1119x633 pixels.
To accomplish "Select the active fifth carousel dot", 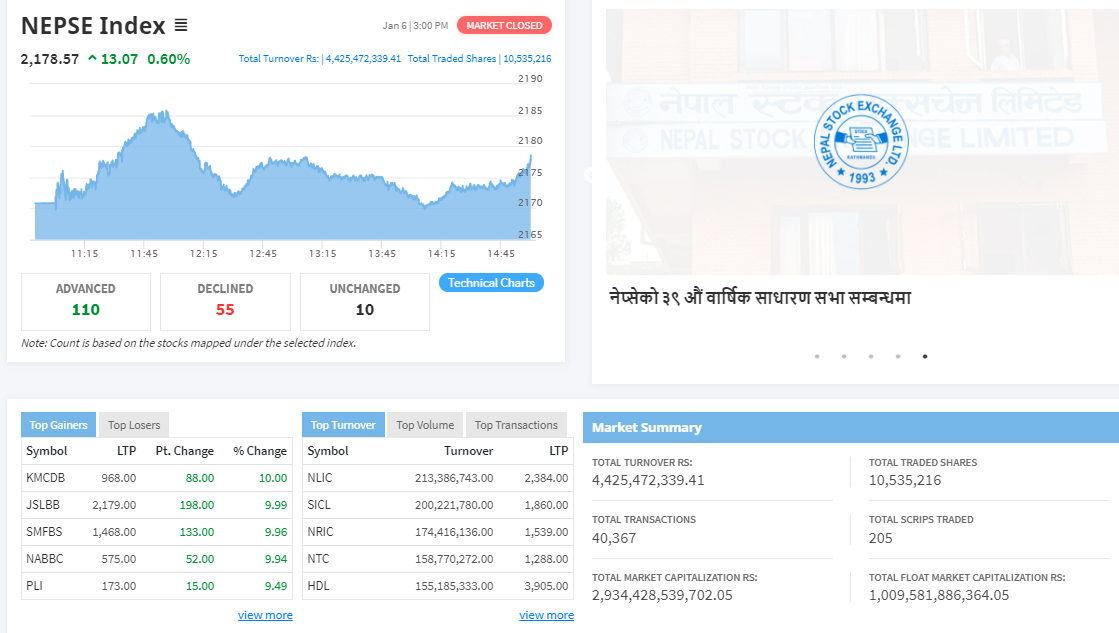I will 925,356.
